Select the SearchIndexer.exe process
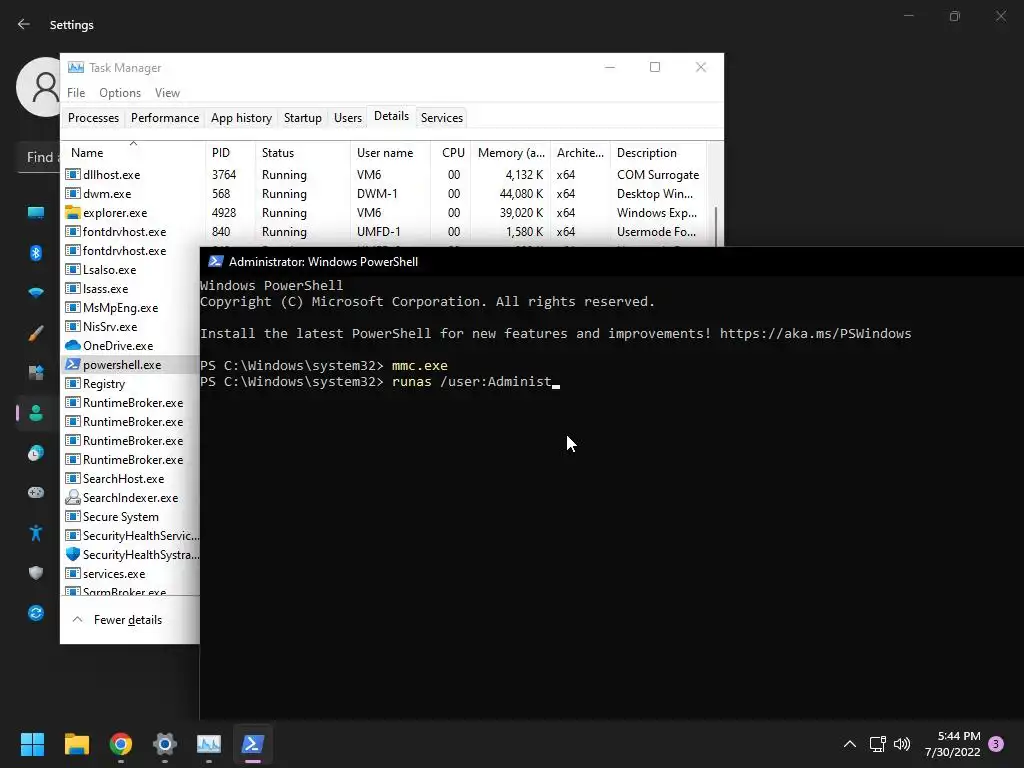This screenshot has height=768, width=1024. (131, 498)
